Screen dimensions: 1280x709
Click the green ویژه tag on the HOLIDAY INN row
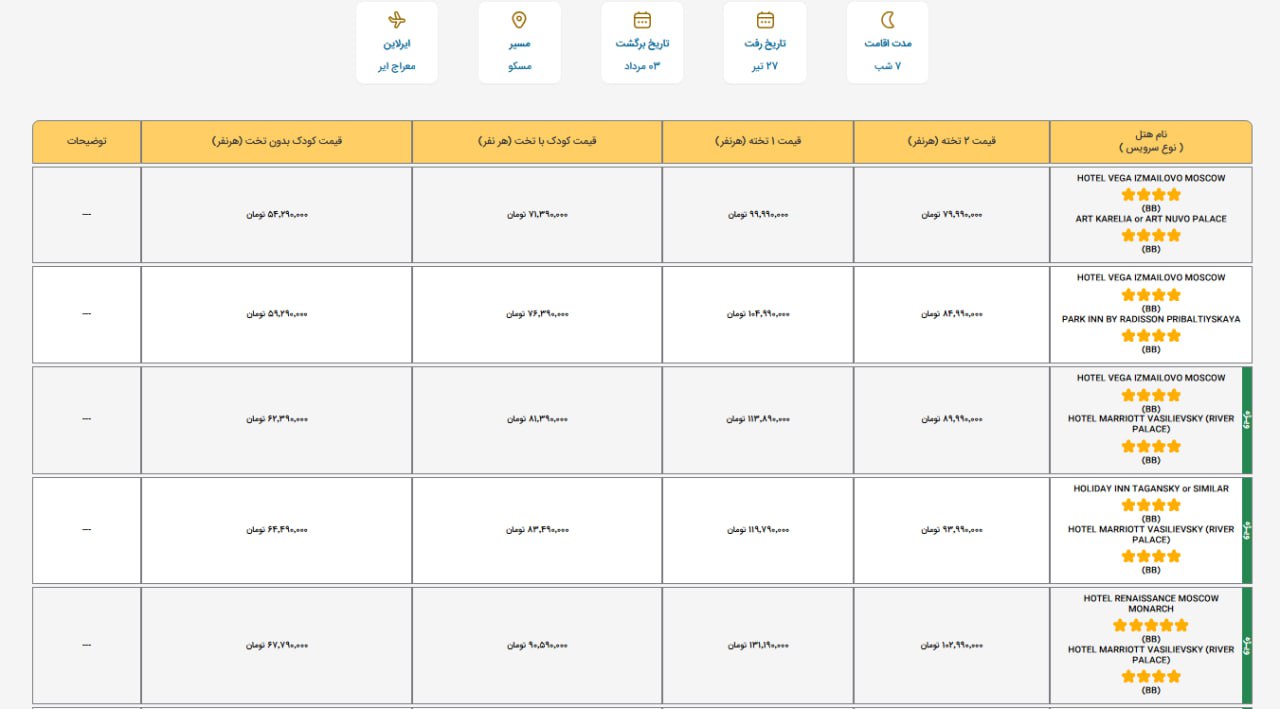click(x=1247, y=530)
